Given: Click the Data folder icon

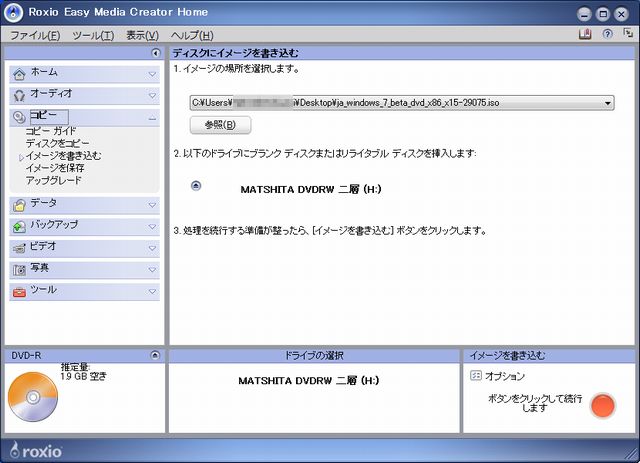Looking at the screenshot, I should [x=19, y=205].
